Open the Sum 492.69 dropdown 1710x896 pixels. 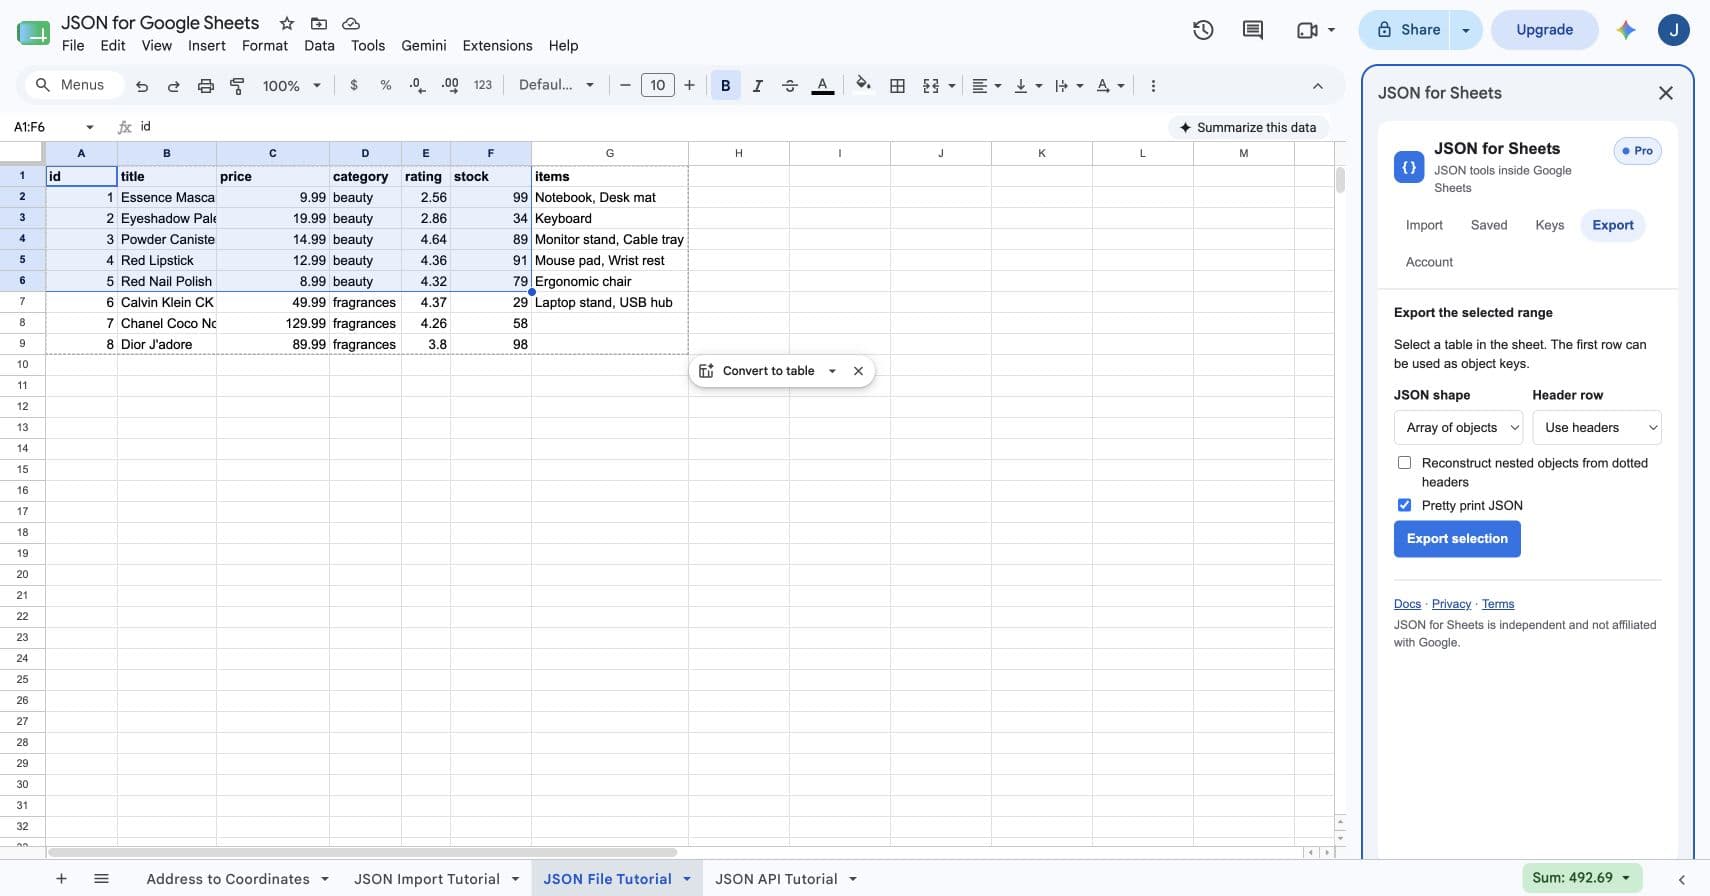[1582, 878]
